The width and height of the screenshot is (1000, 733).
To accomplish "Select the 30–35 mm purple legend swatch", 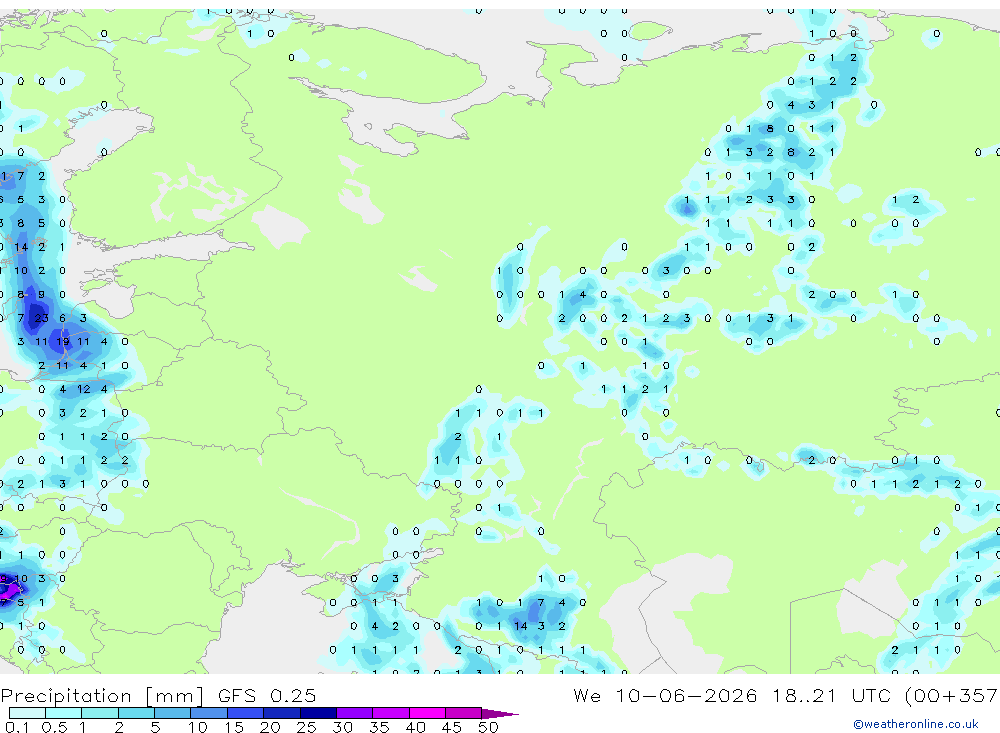I will coord(355,713).
